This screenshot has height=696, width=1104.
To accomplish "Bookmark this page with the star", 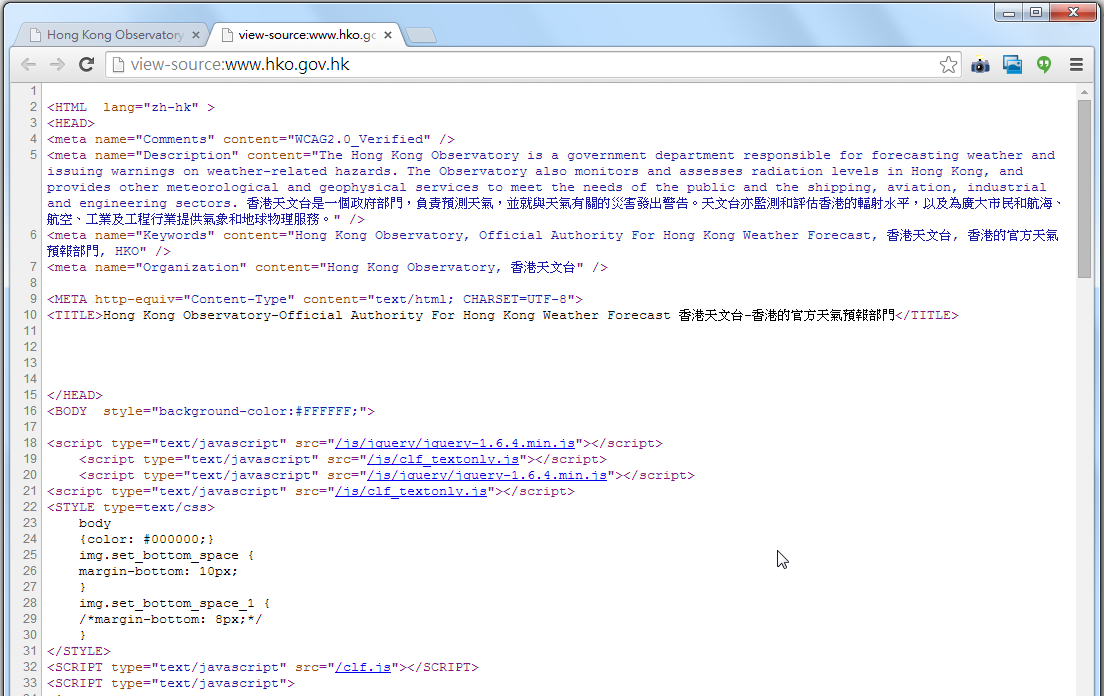I will tap(948, 65).
